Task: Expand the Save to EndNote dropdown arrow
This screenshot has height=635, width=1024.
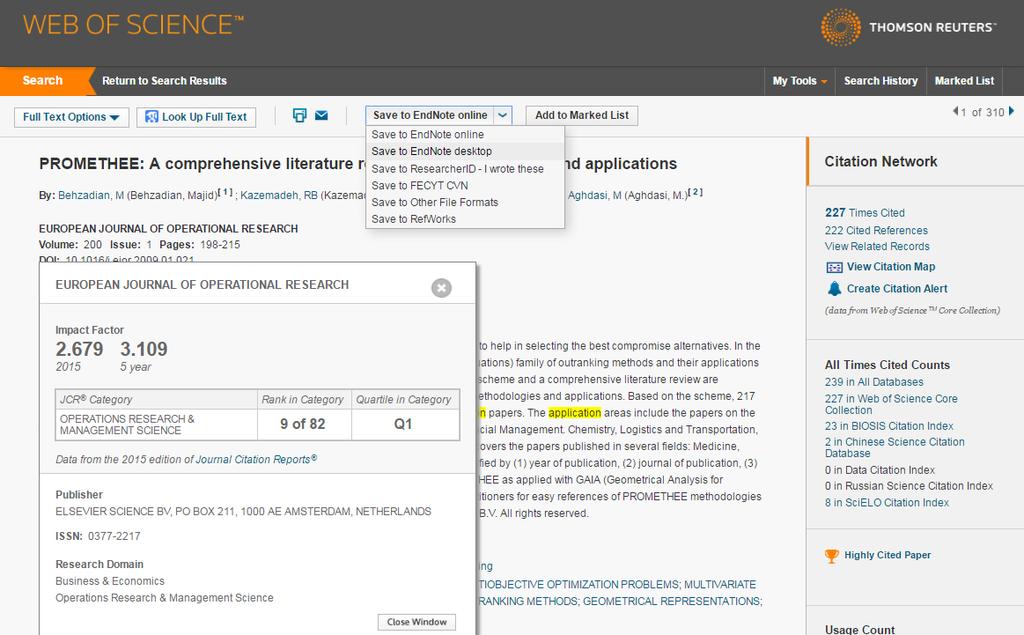Action: click(x=503, y=116)
